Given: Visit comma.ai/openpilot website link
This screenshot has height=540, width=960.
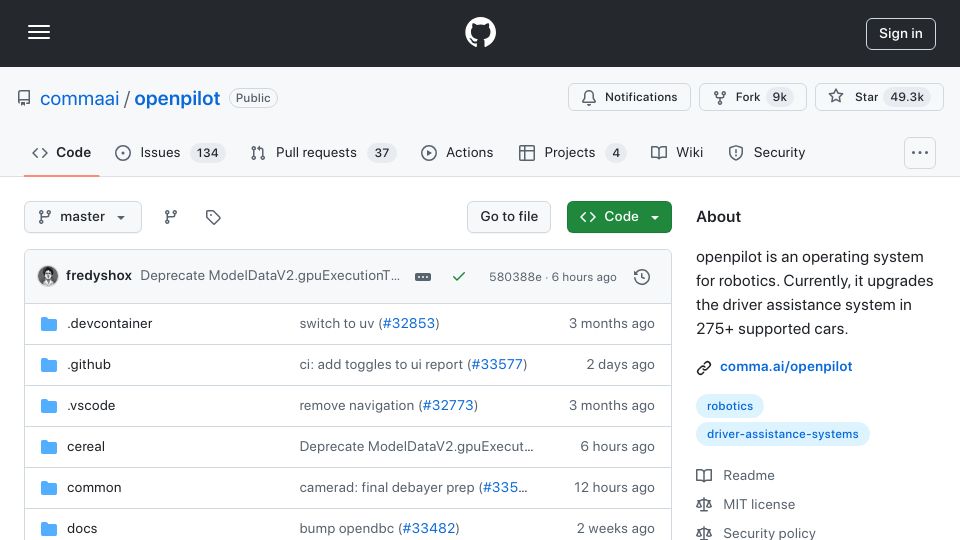Looking at the screenshot, I should (786, 366).
